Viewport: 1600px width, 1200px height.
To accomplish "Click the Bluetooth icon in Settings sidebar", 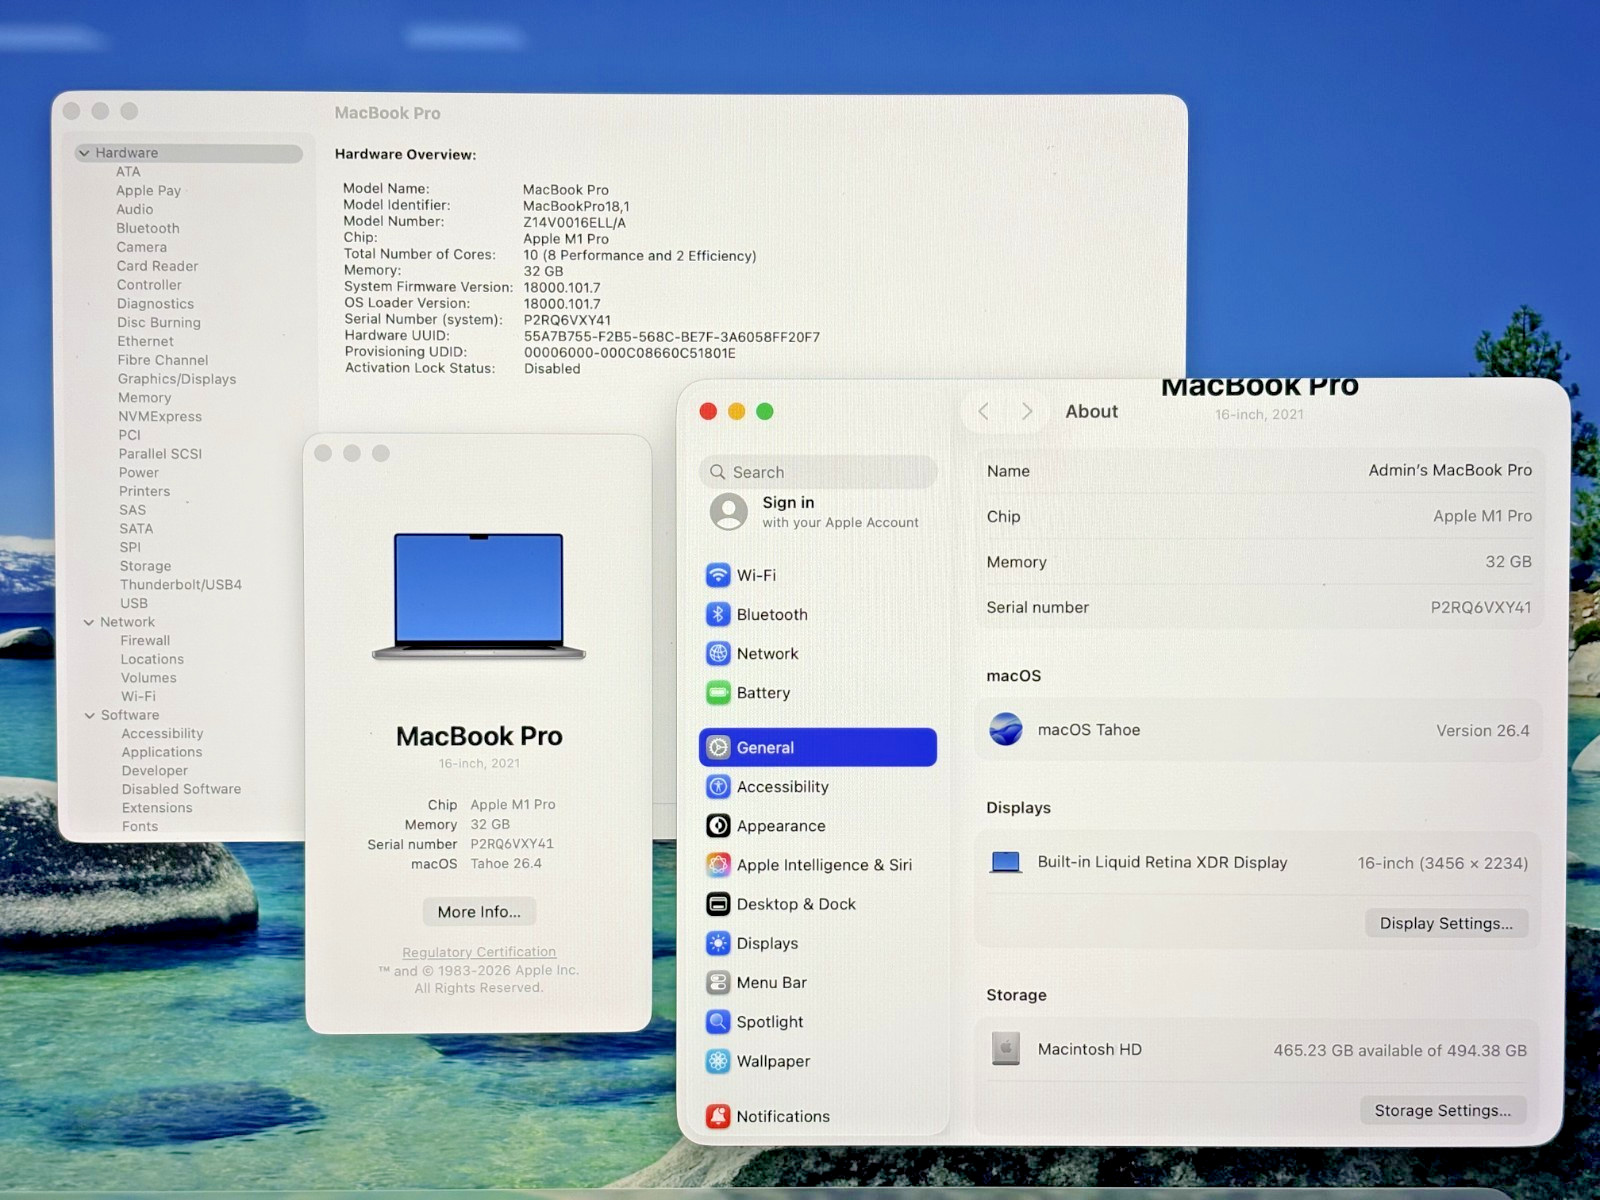I will [718, 614].
